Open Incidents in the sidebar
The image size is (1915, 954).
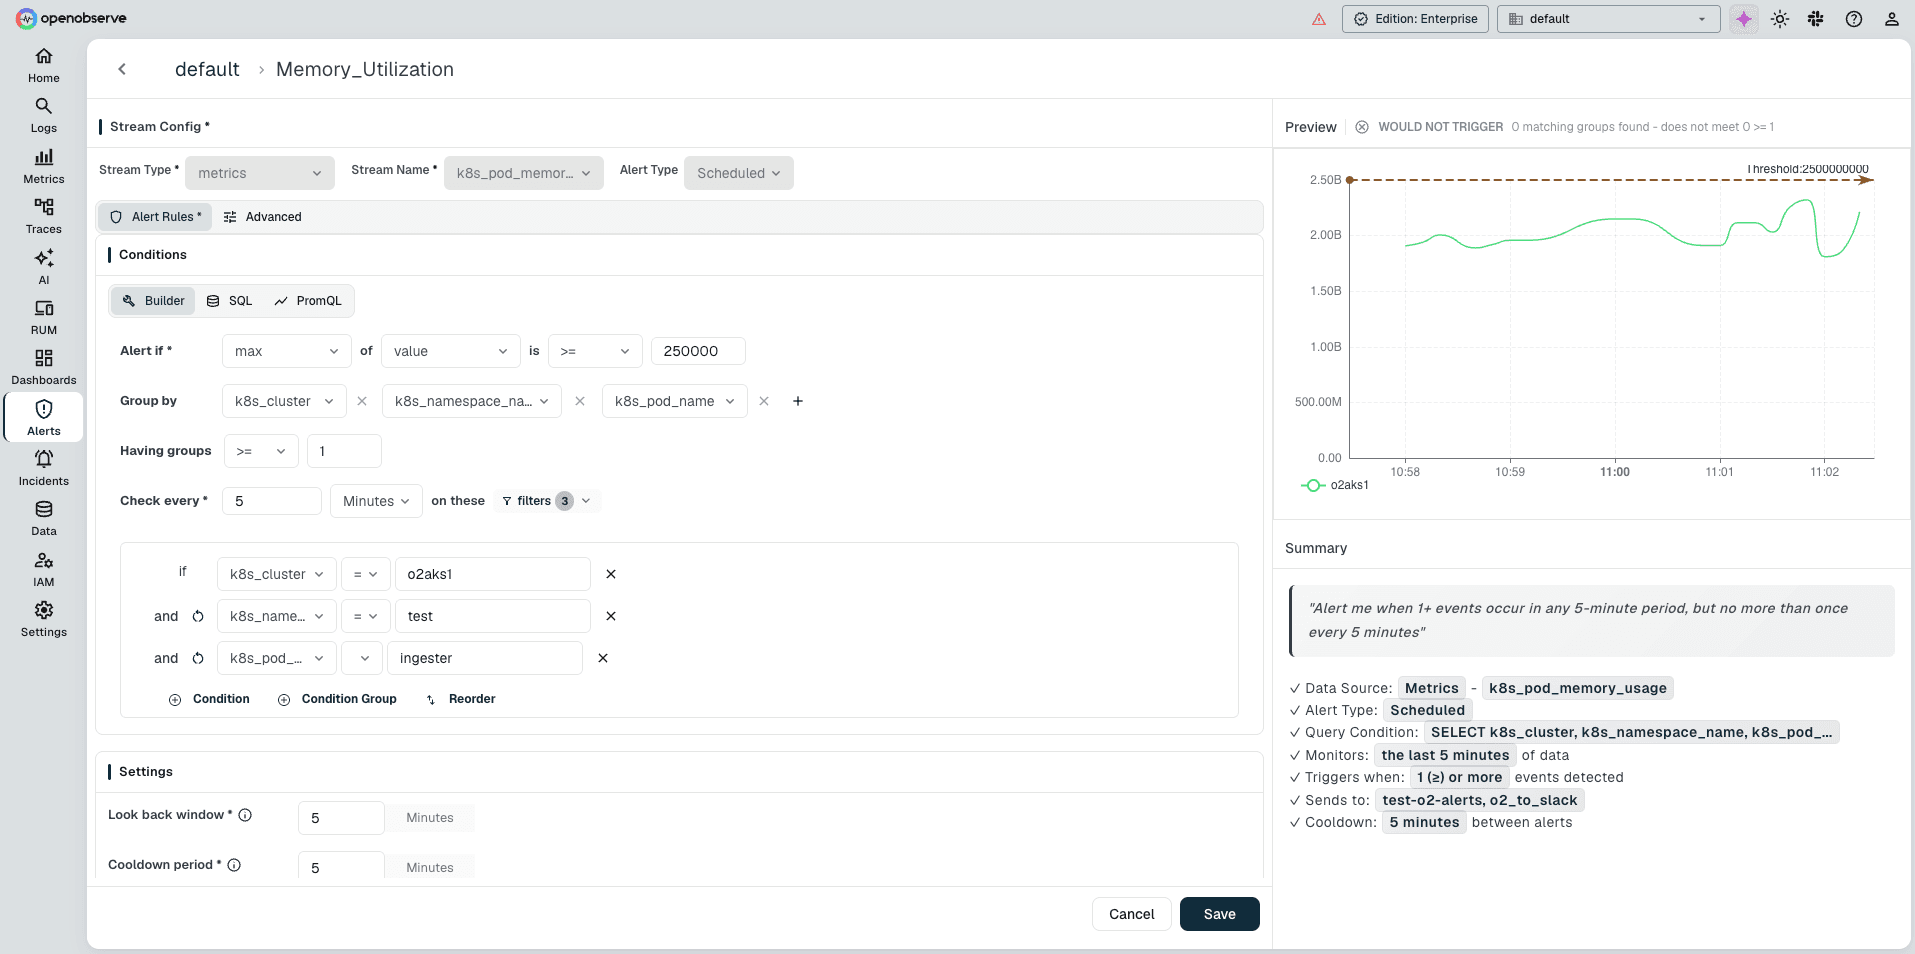pyautogui.click(x=44, y=469)
